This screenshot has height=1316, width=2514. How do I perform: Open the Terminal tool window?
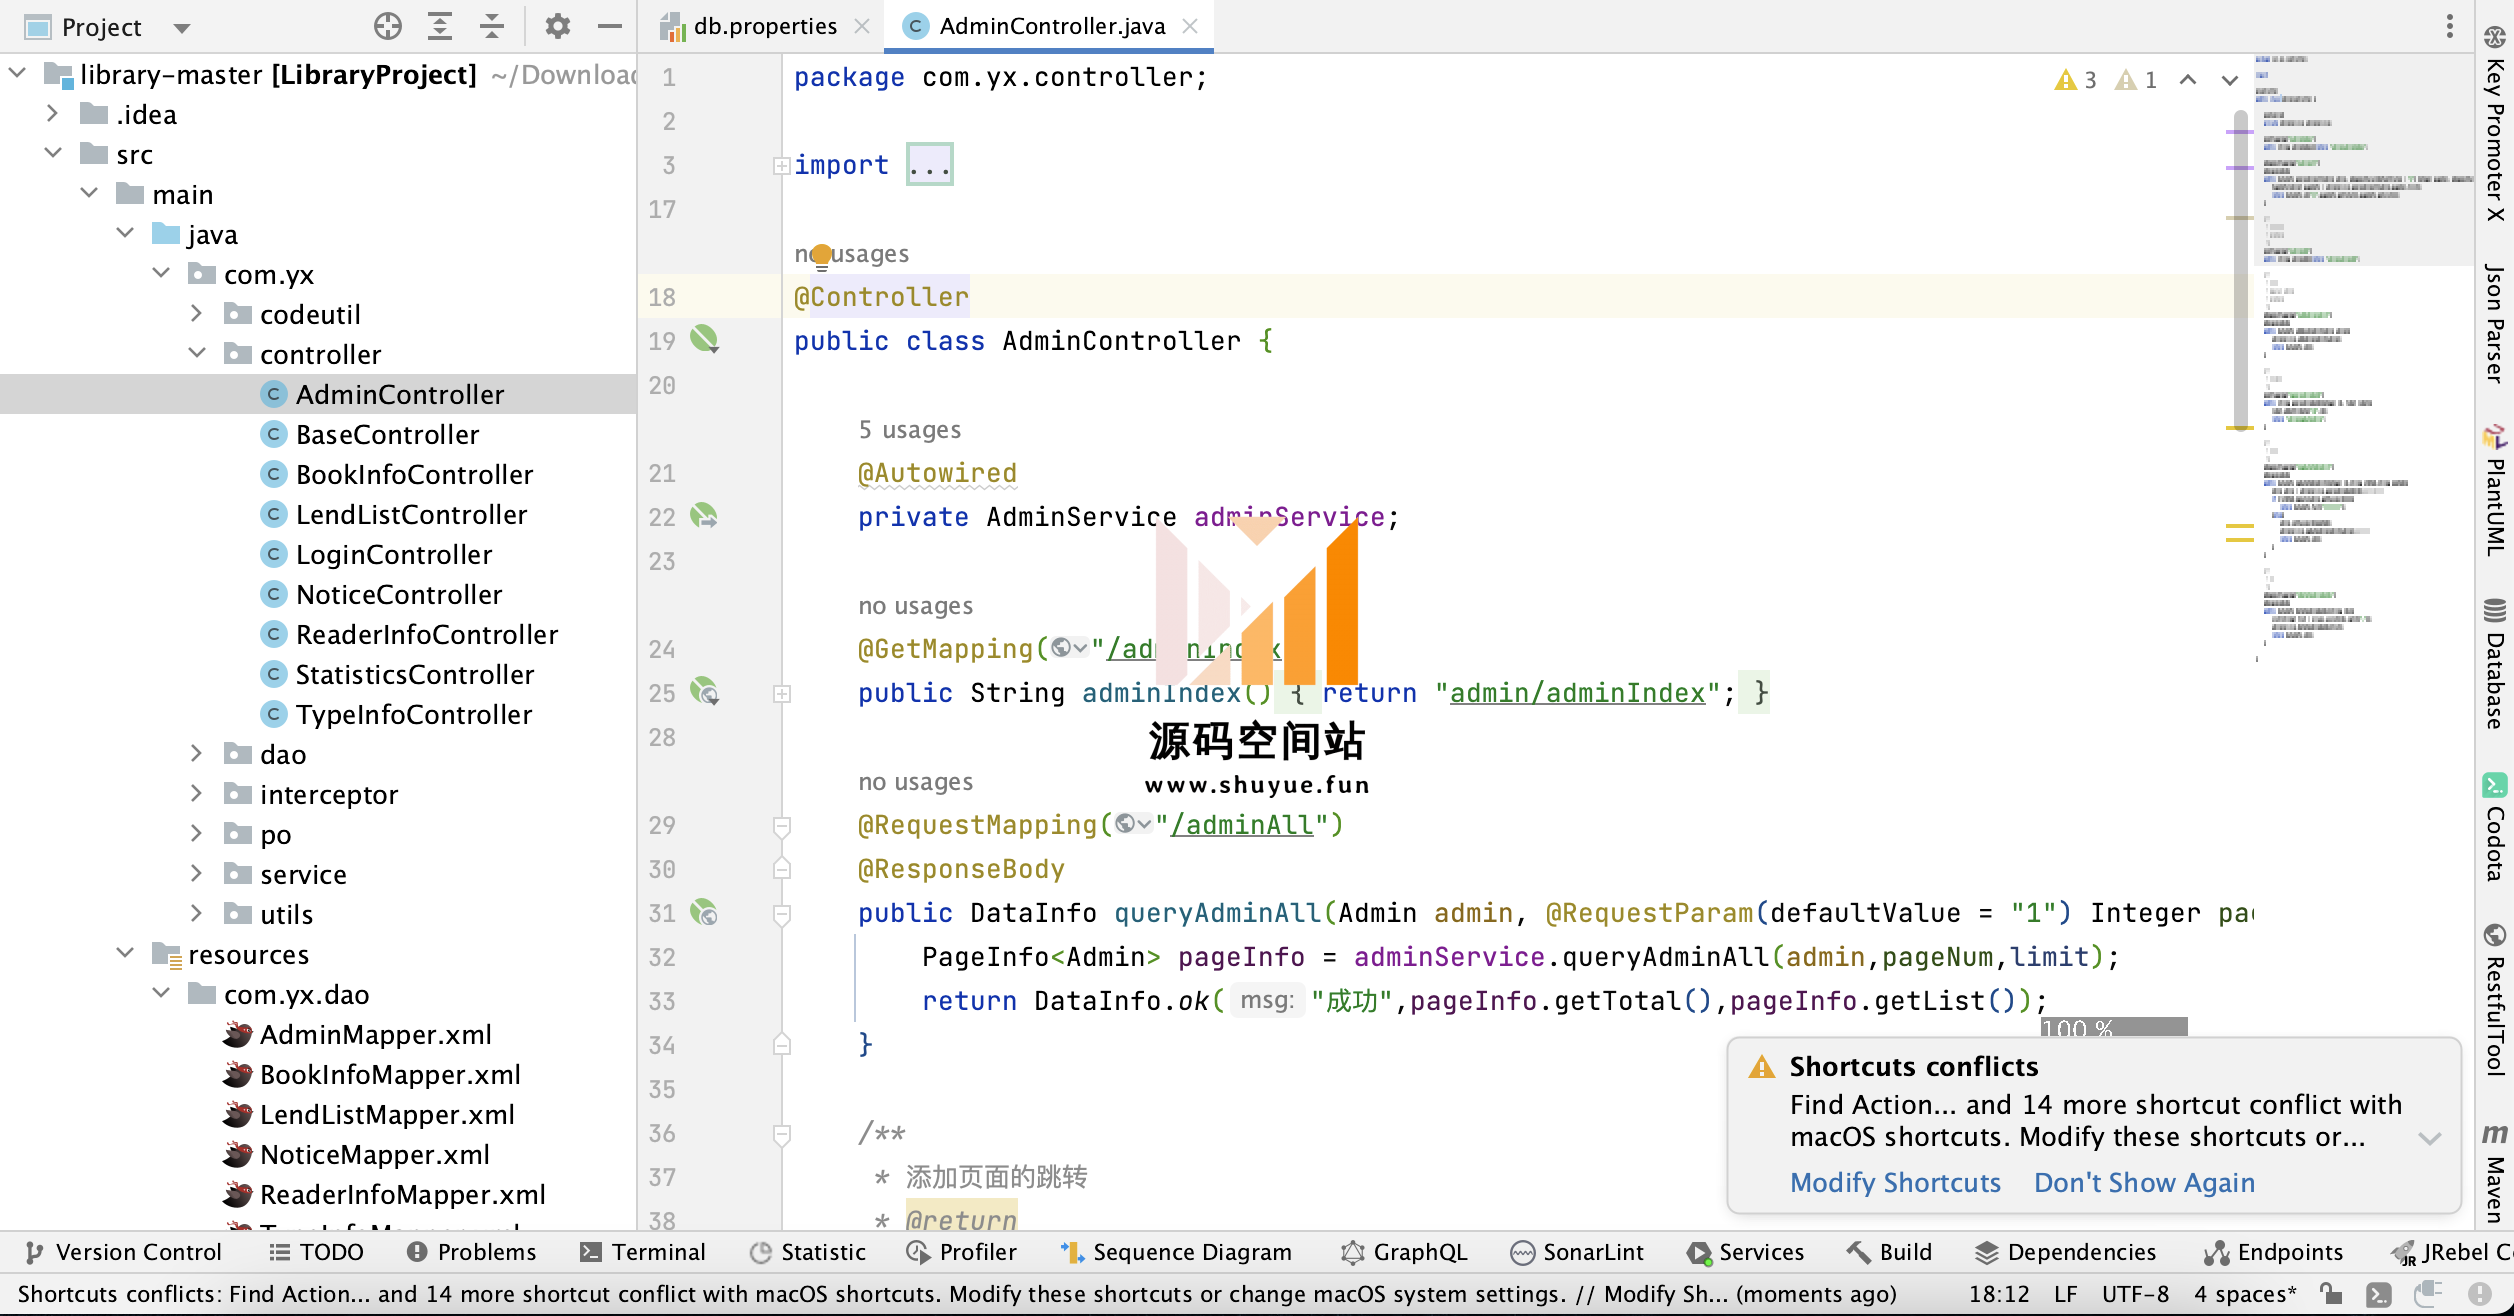click(x=643, y=1252)
